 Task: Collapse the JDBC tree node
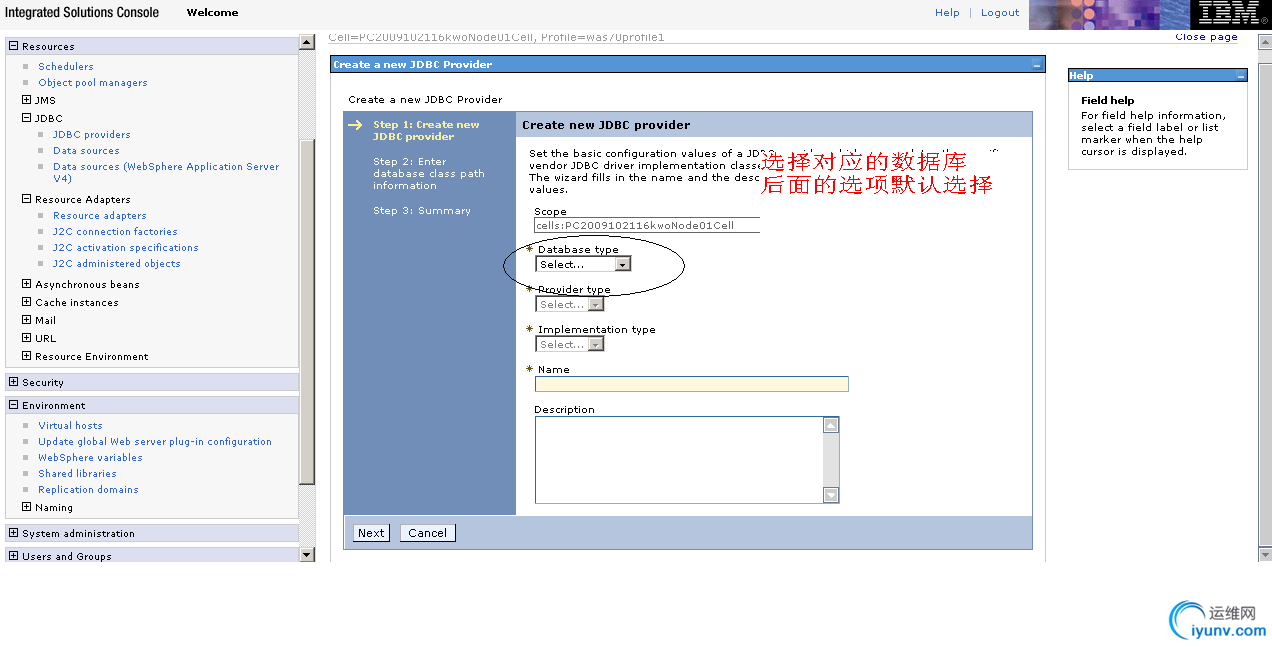[27, 118]
